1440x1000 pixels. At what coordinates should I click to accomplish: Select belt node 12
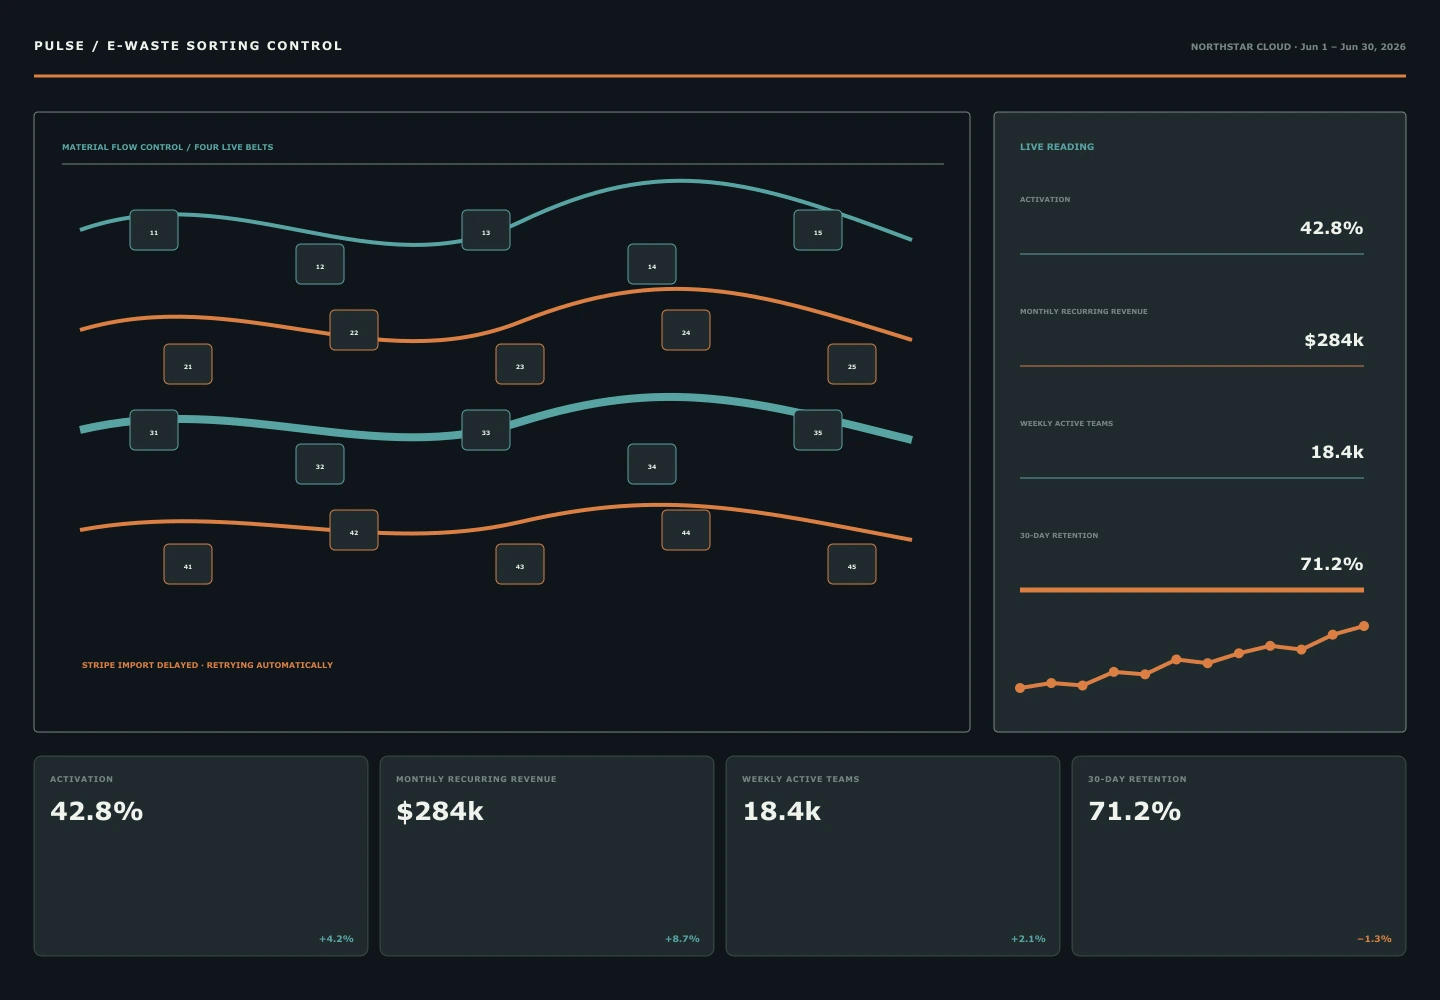(x=320, y=264)
